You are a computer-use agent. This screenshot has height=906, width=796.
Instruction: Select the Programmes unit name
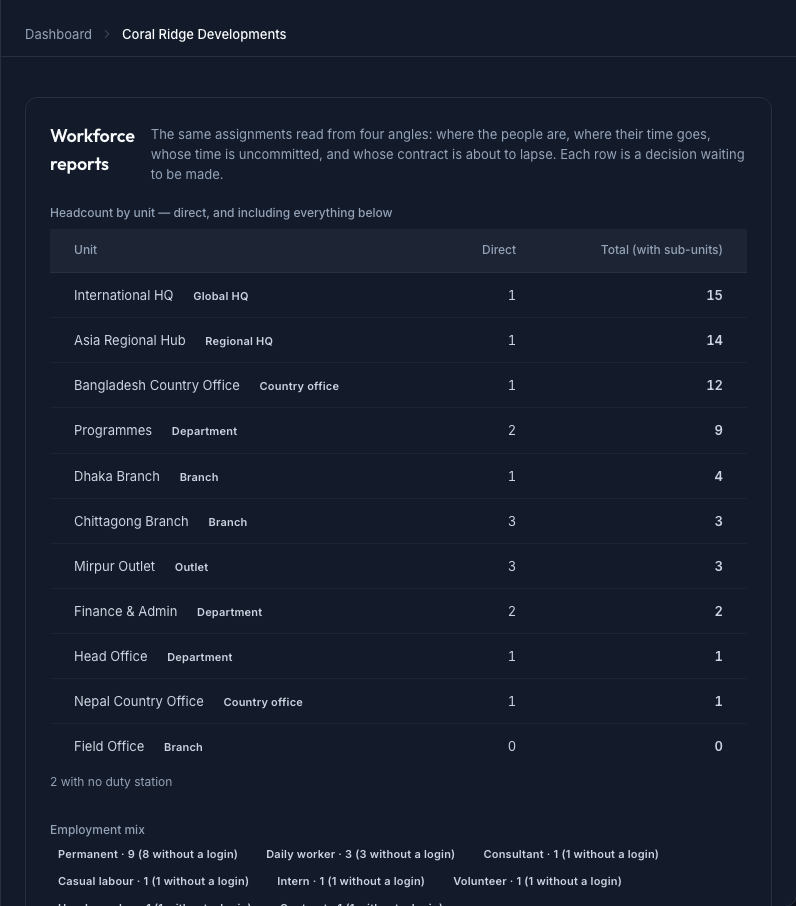click(113, 430)
